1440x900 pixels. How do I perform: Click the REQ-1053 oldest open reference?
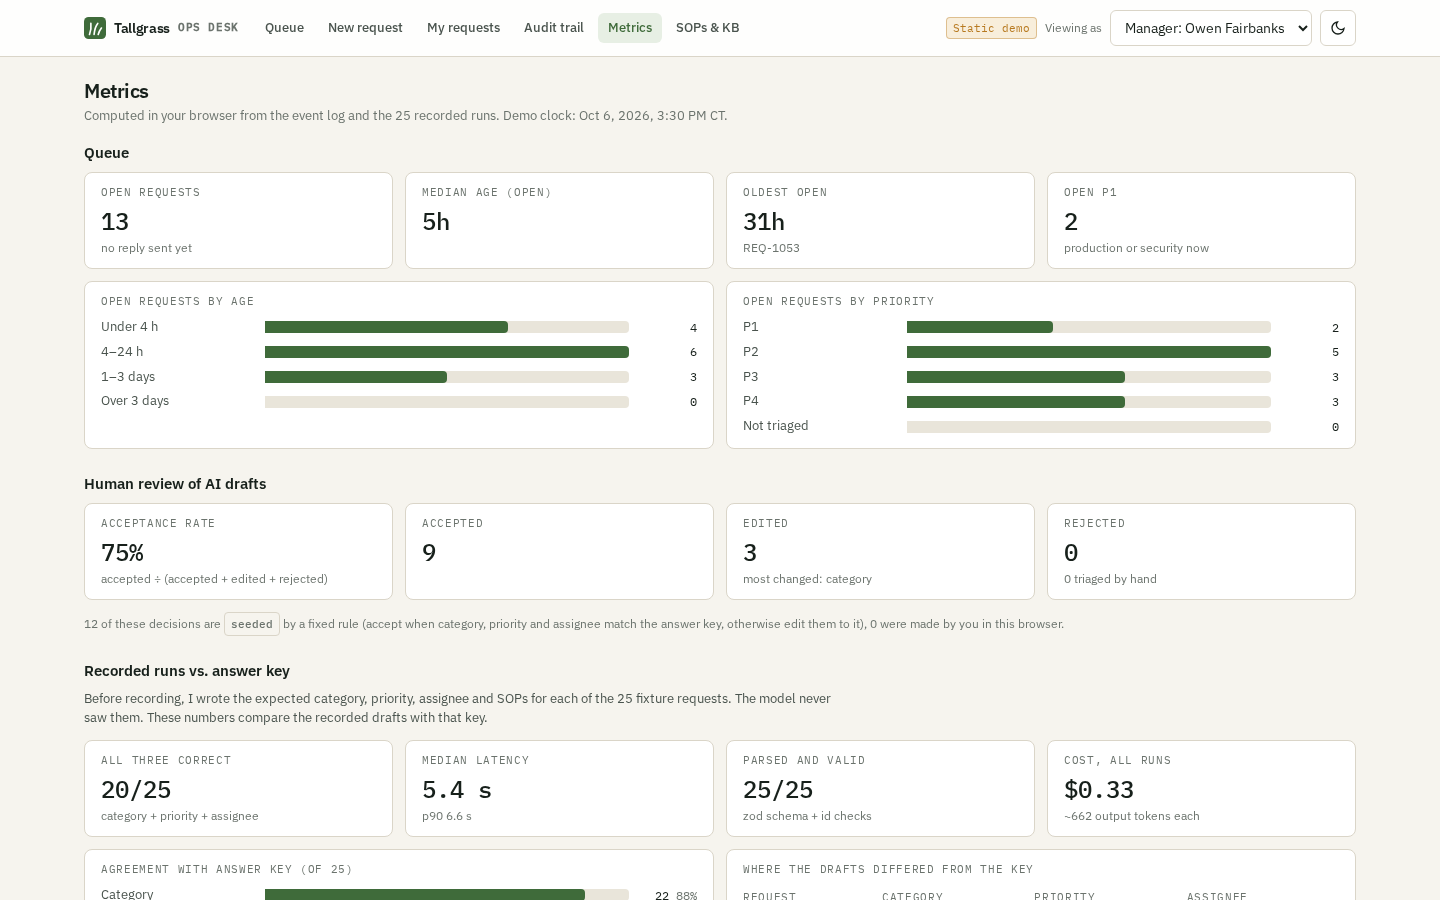[x=771, y=248]
